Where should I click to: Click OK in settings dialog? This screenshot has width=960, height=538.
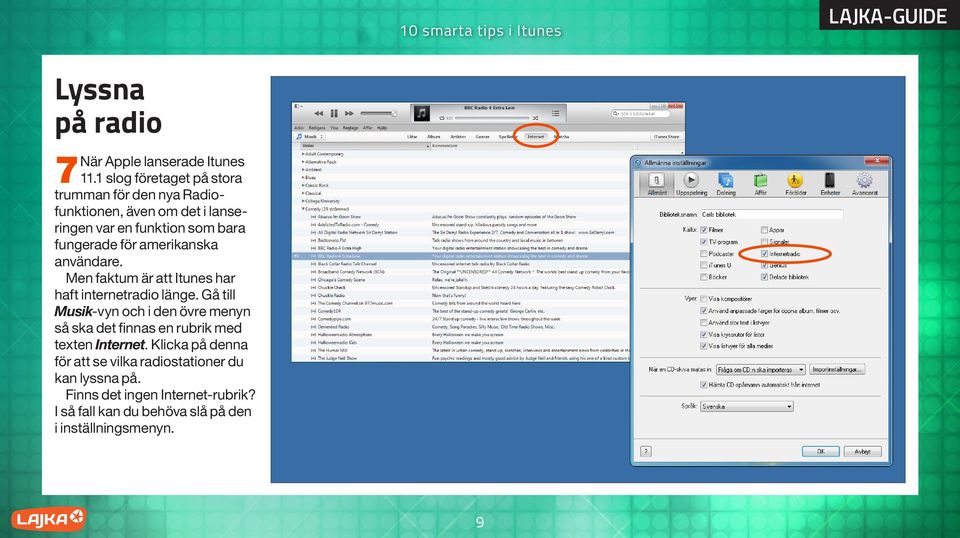pos(820,452)
